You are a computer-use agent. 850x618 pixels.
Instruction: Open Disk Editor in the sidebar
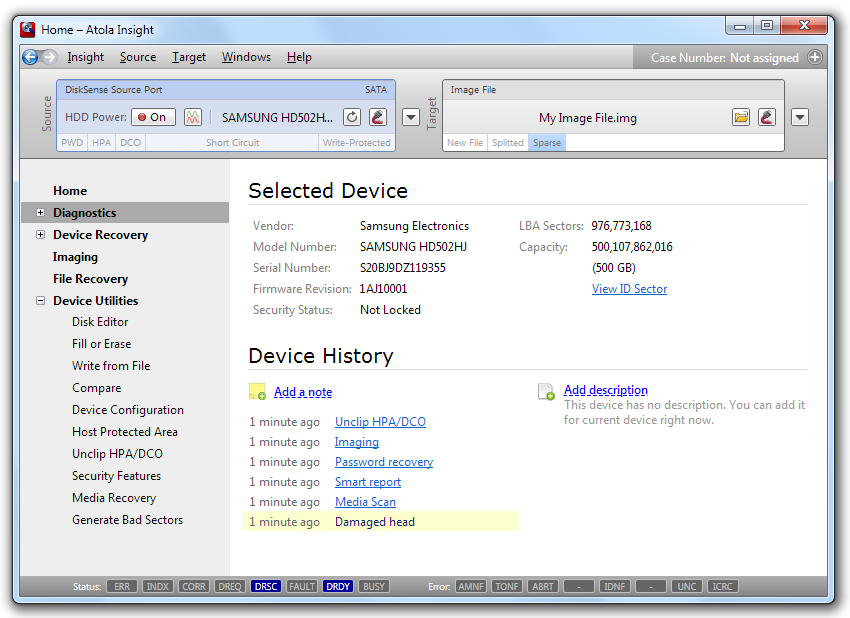pyautogui.click(x=100, y=322)
